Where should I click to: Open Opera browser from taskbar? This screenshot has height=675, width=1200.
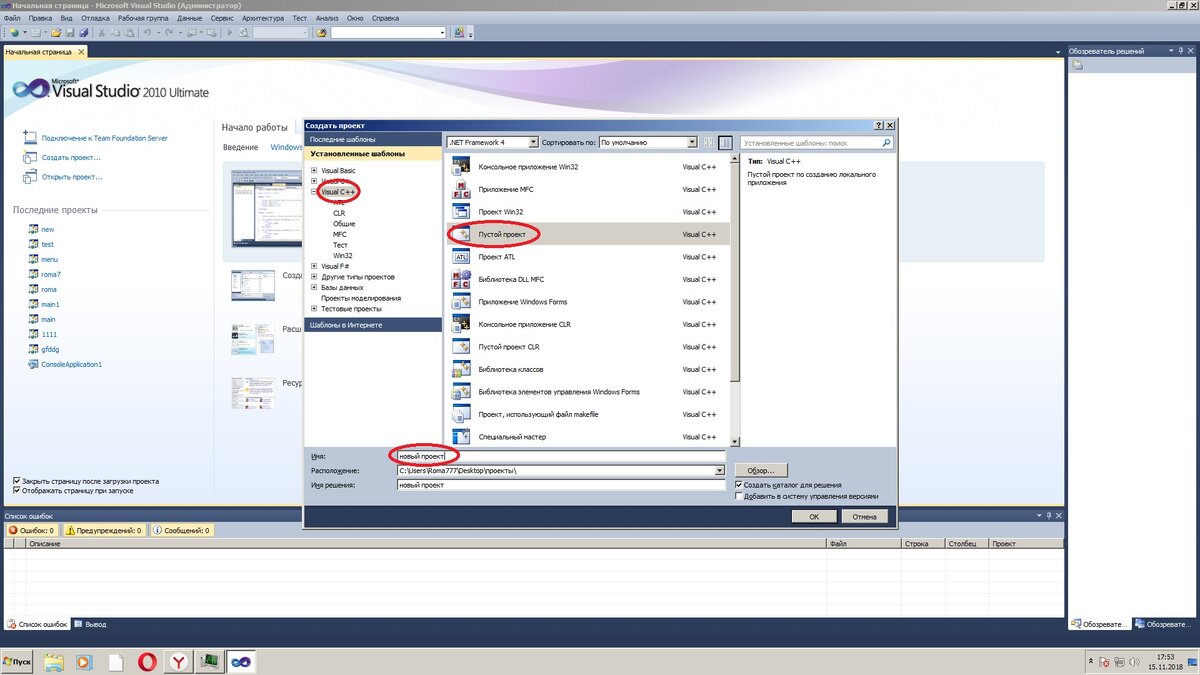pos(147,661)
